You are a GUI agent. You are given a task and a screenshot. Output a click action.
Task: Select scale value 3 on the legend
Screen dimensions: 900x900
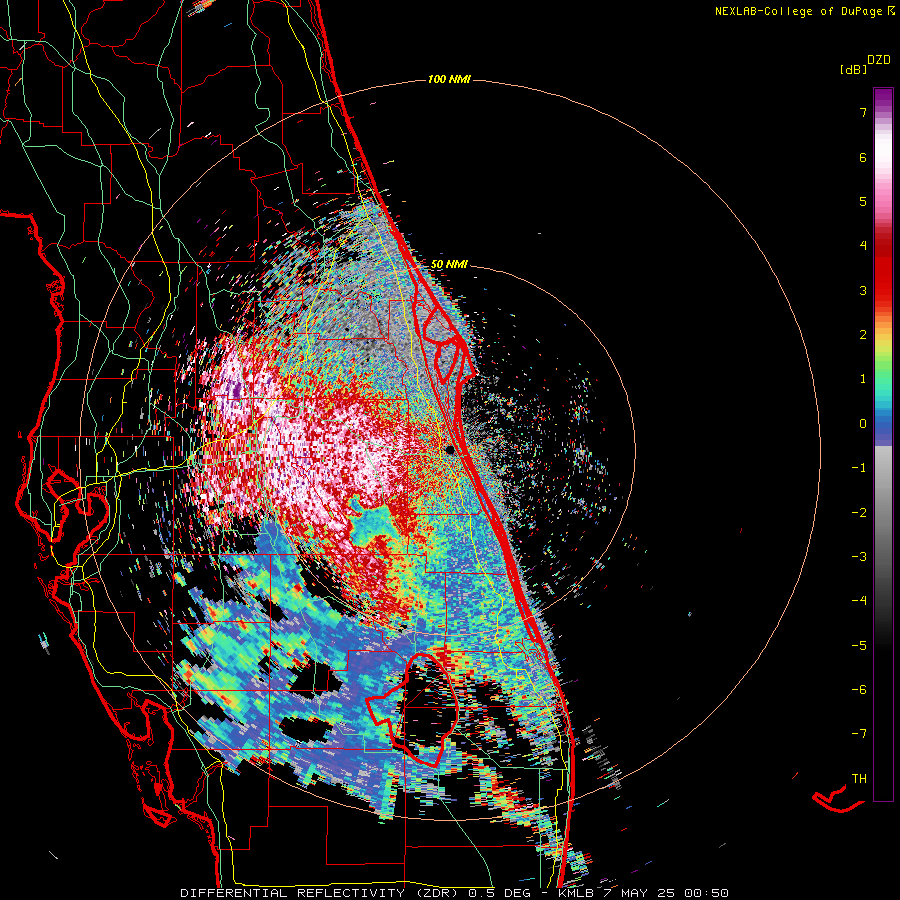click(x=863, y=290)
